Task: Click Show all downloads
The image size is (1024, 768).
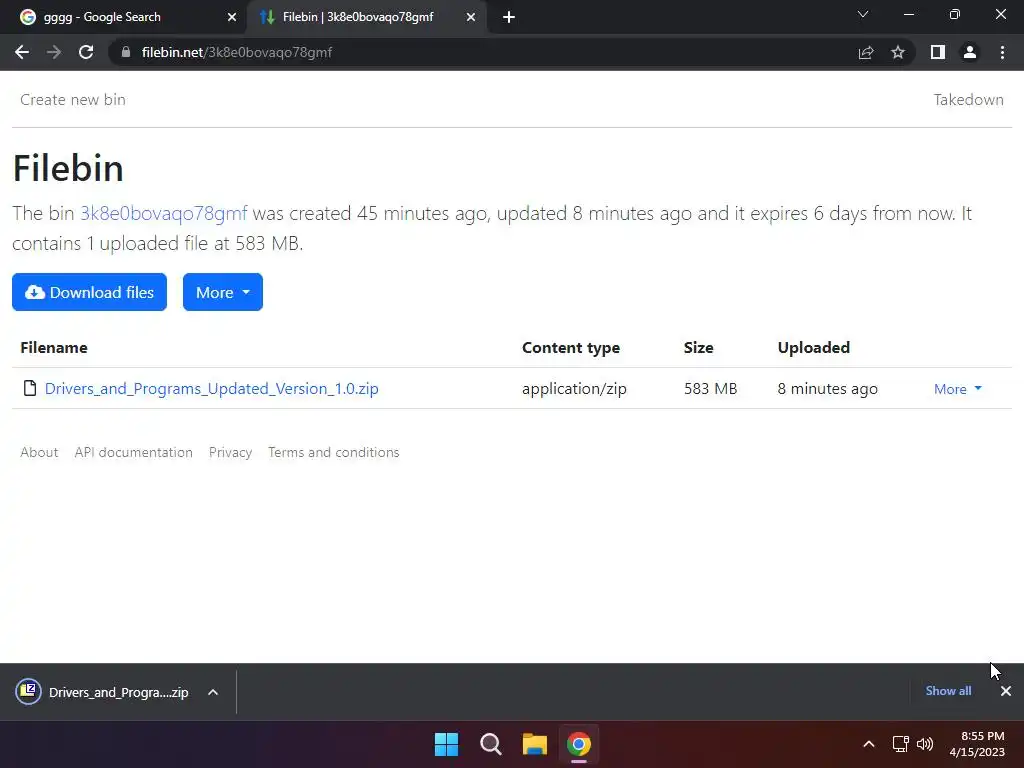Action: click(948, 691)
